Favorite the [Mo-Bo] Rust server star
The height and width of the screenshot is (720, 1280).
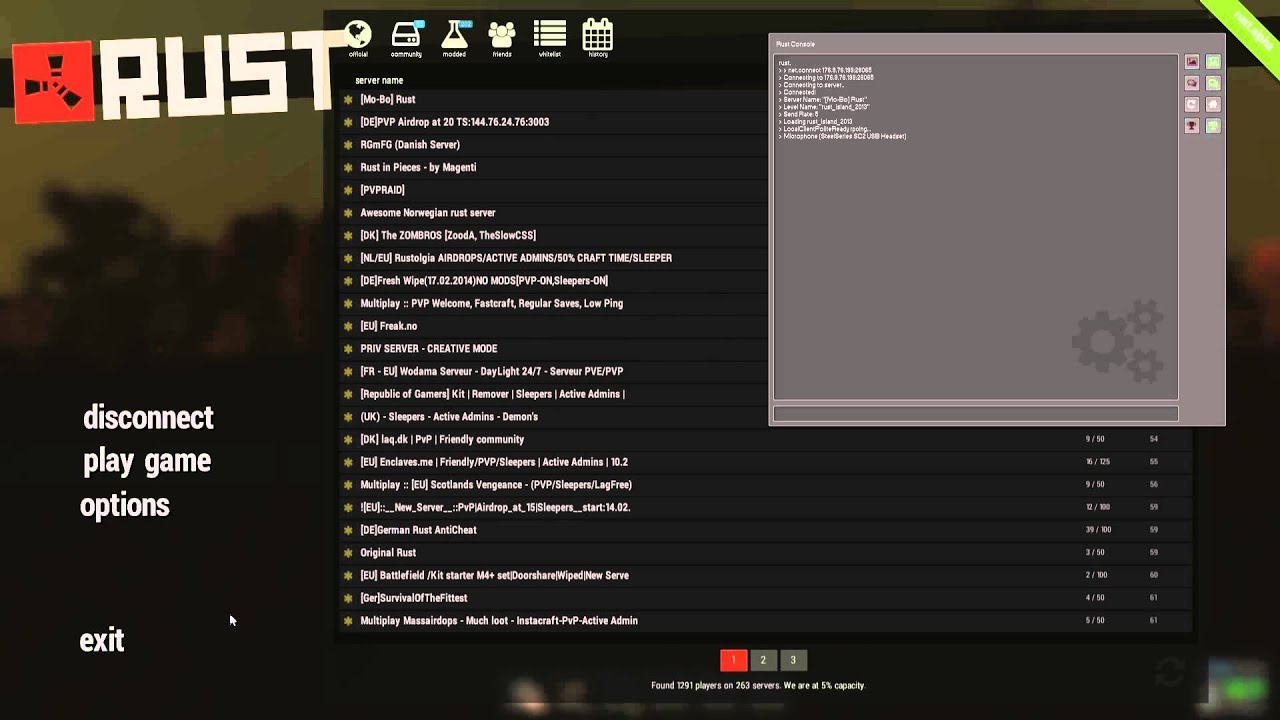(348, 99)
